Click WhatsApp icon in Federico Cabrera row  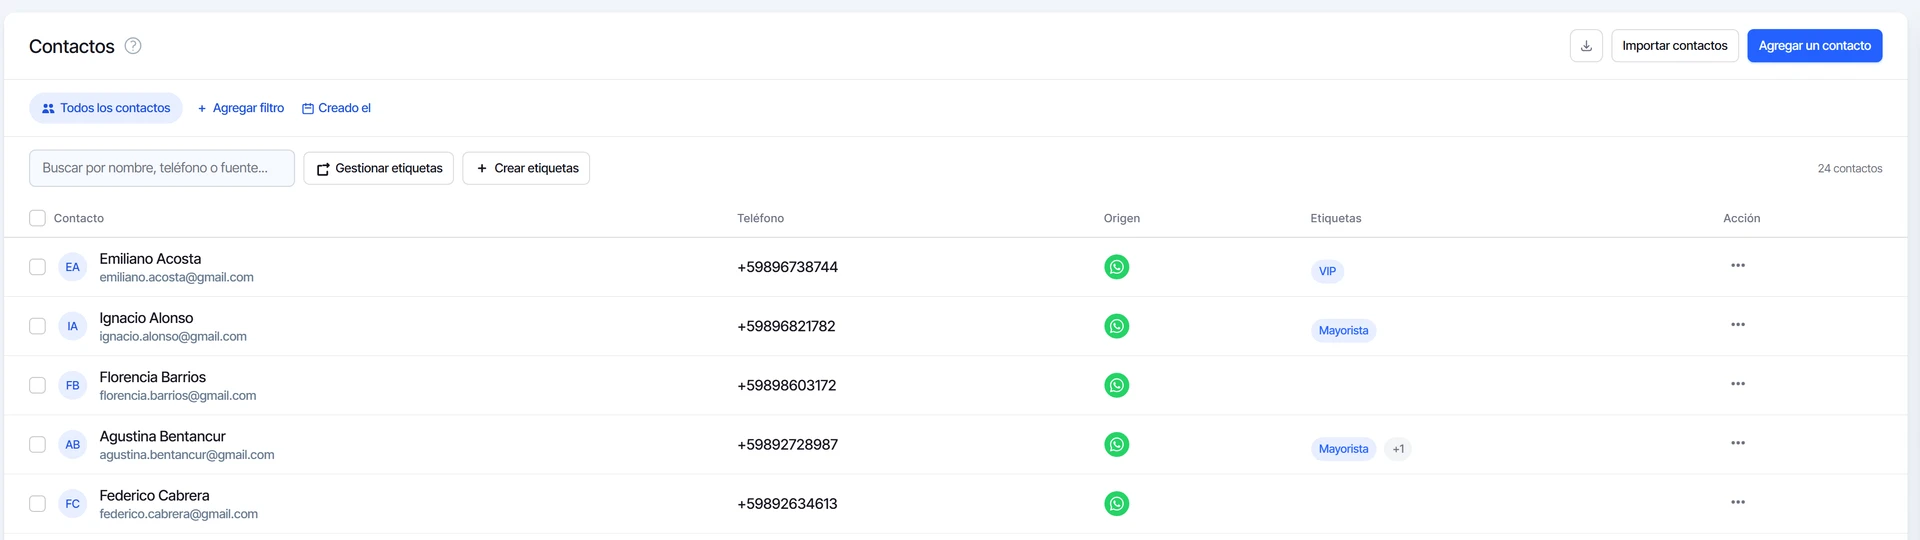[x=1117, y=503]
